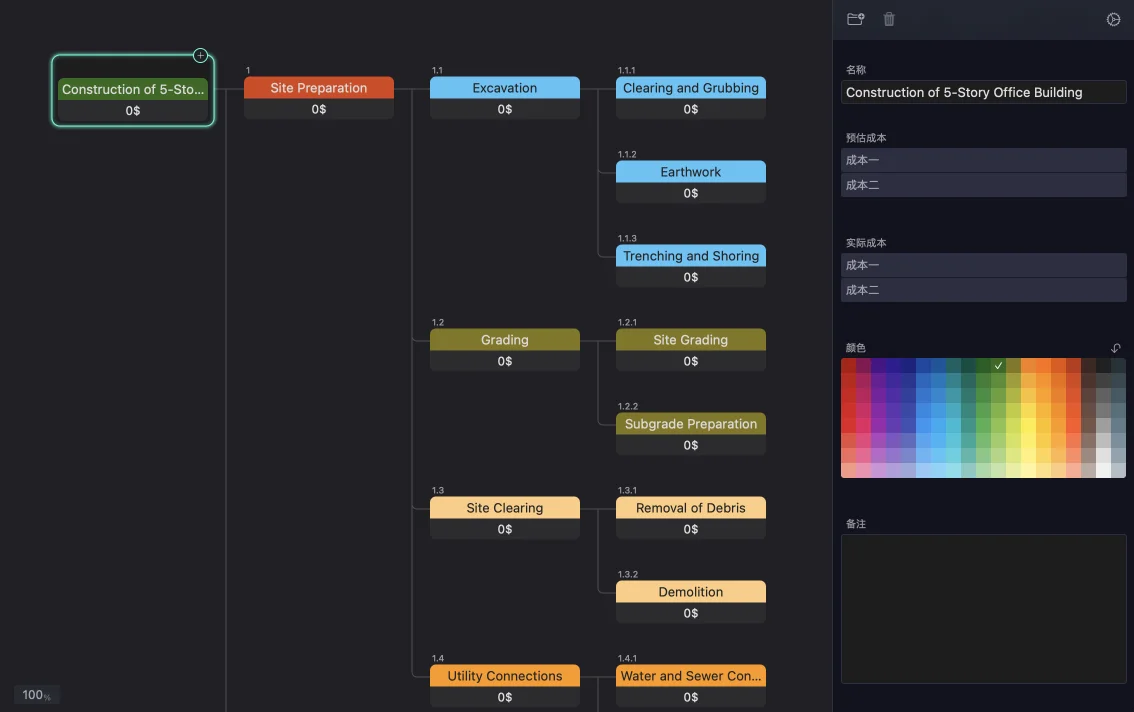Select the Demolition node

pyautogui.click(x=690, y=592)
